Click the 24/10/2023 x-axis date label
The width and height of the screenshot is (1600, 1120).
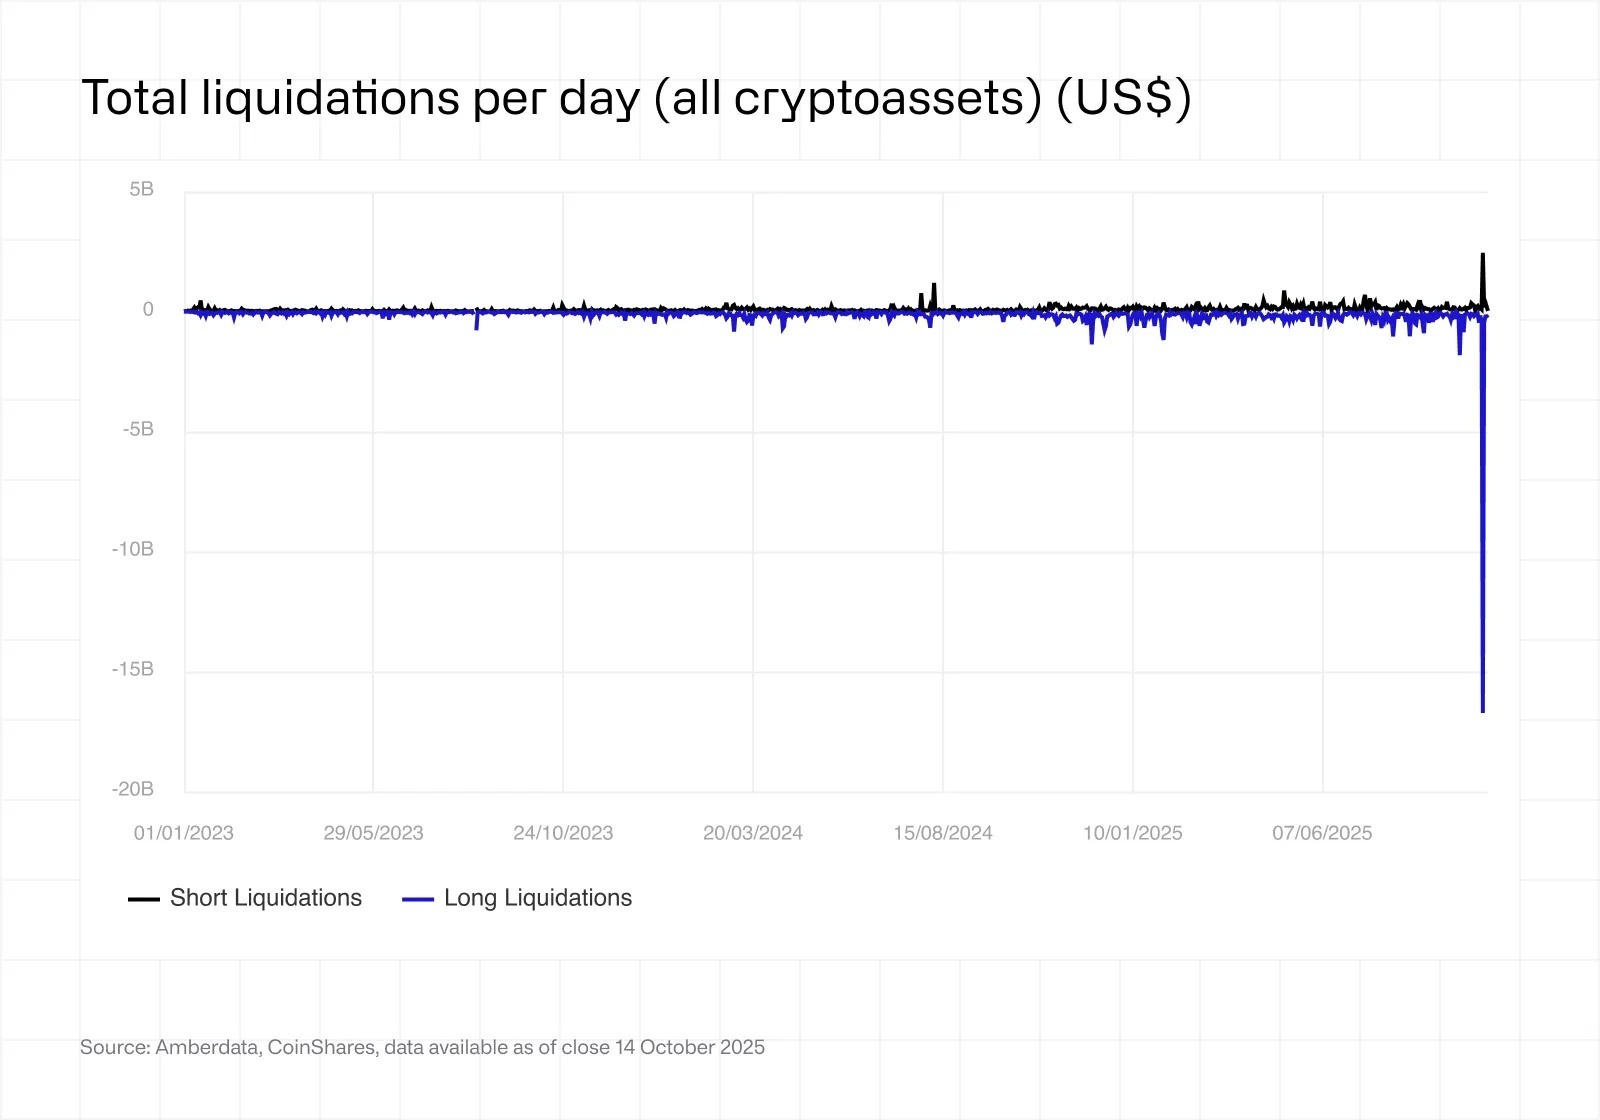(563, 833)
